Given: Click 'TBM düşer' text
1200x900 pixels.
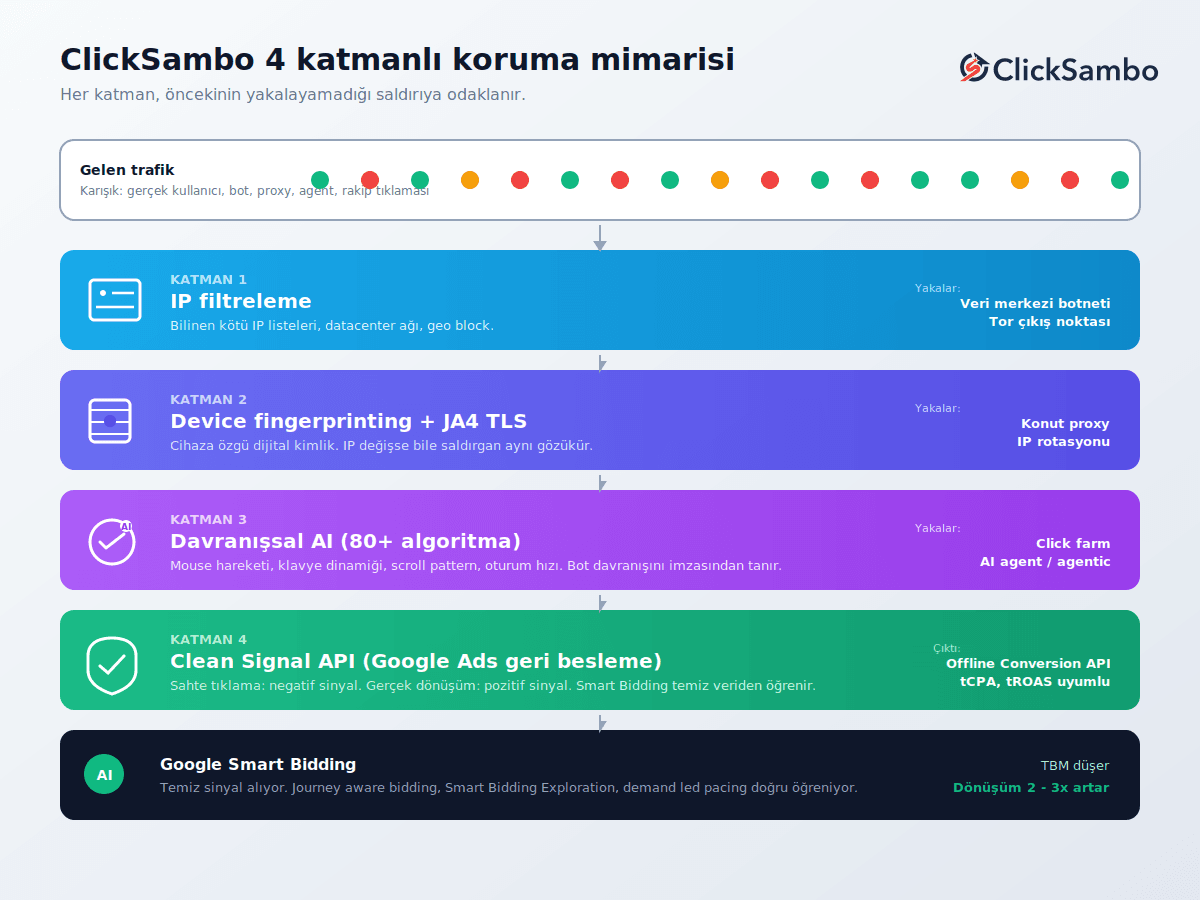Looking at the screenshot, I should coord(1075,766).
